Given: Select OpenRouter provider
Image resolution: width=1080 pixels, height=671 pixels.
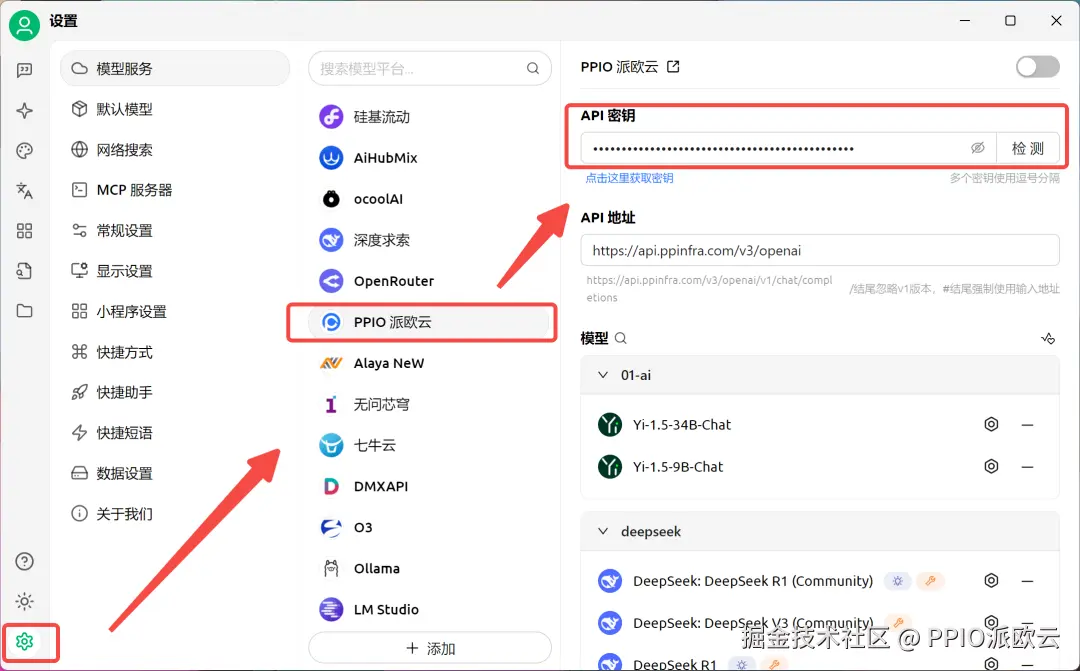Looking at the screenshot, I should 430,281.
